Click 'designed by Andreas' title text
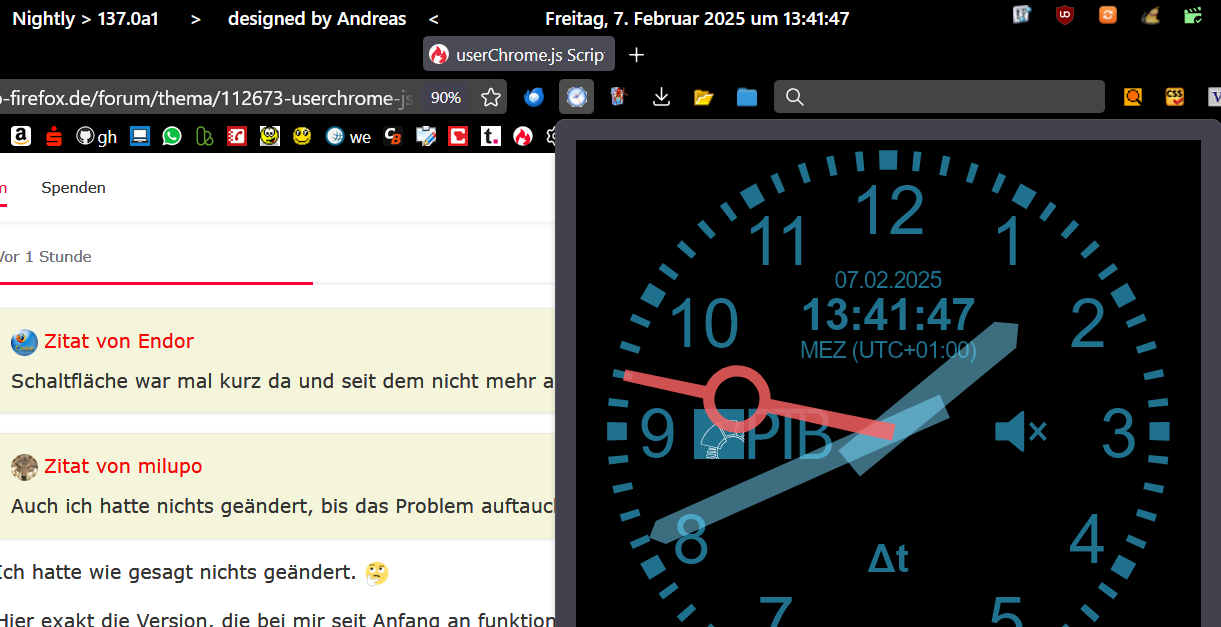 pyautogui.click(x=317, y=18)
